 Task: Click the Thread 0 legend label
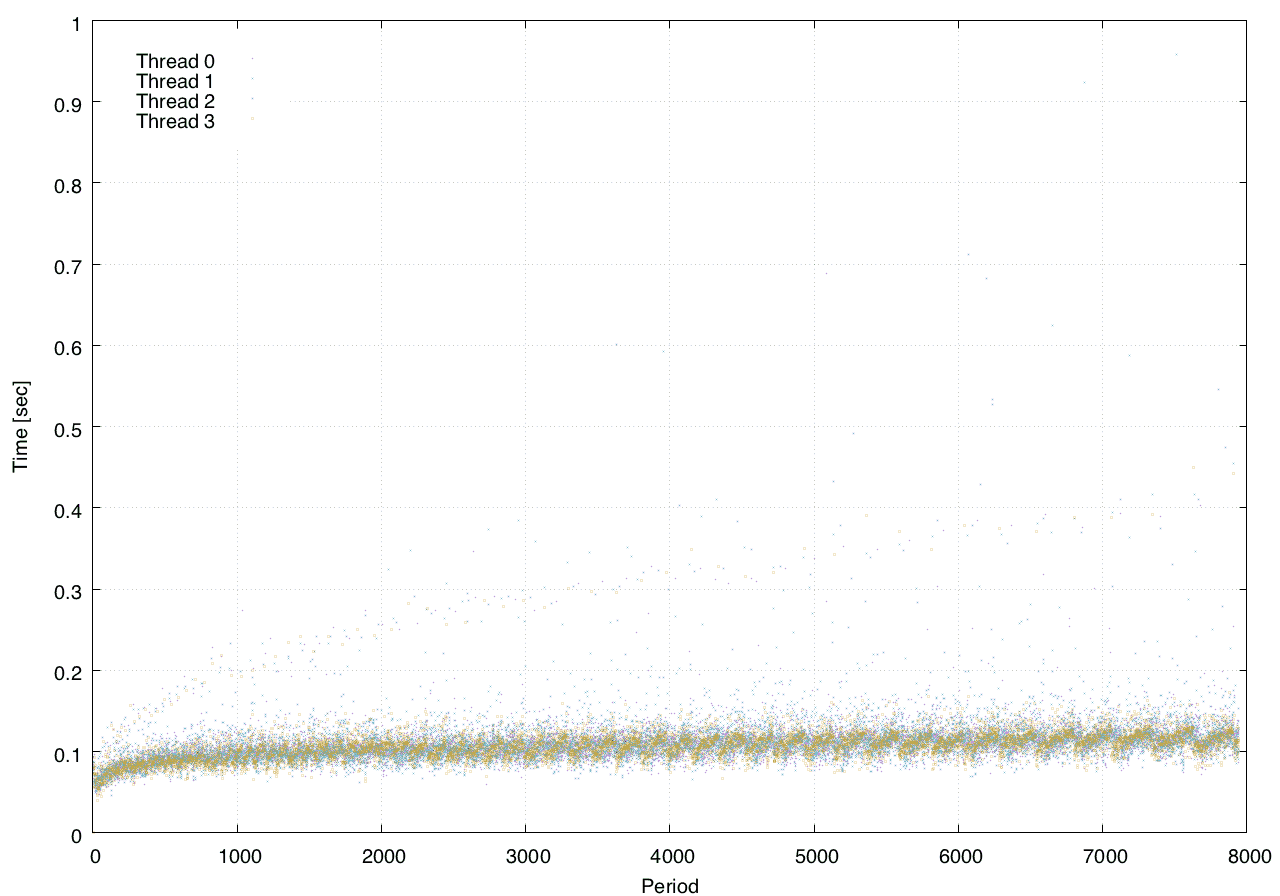click(x=175, y=62)
